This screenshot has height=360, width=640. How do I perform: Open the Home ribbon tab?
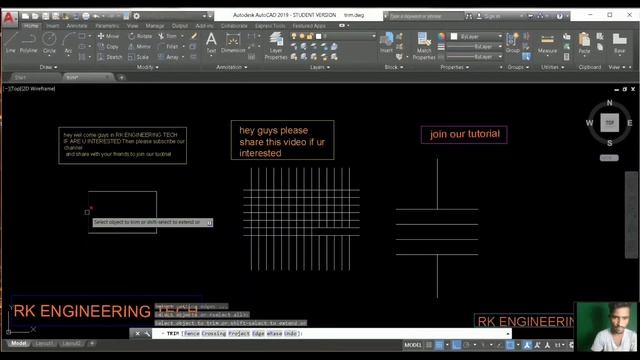pyautogui.click(x=31, y=26)
